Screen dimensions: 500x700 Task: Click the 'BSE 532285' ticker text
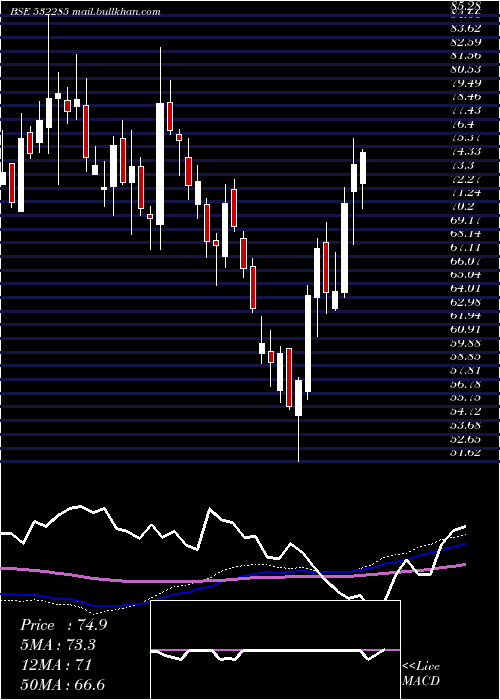coord(39,12)
